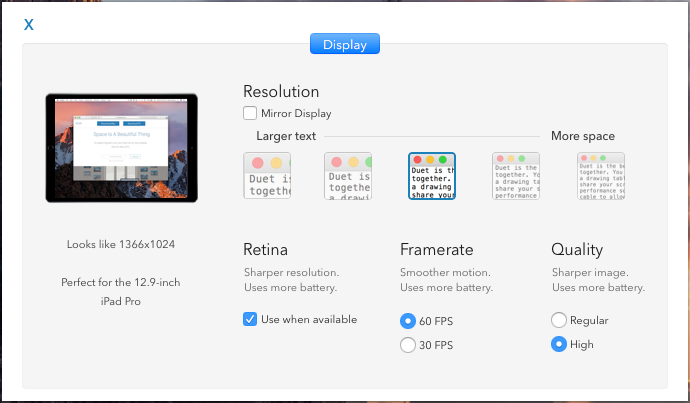Close the settings panel with the X
Screen dimensions: 690x403
click(x=29, y=24)
